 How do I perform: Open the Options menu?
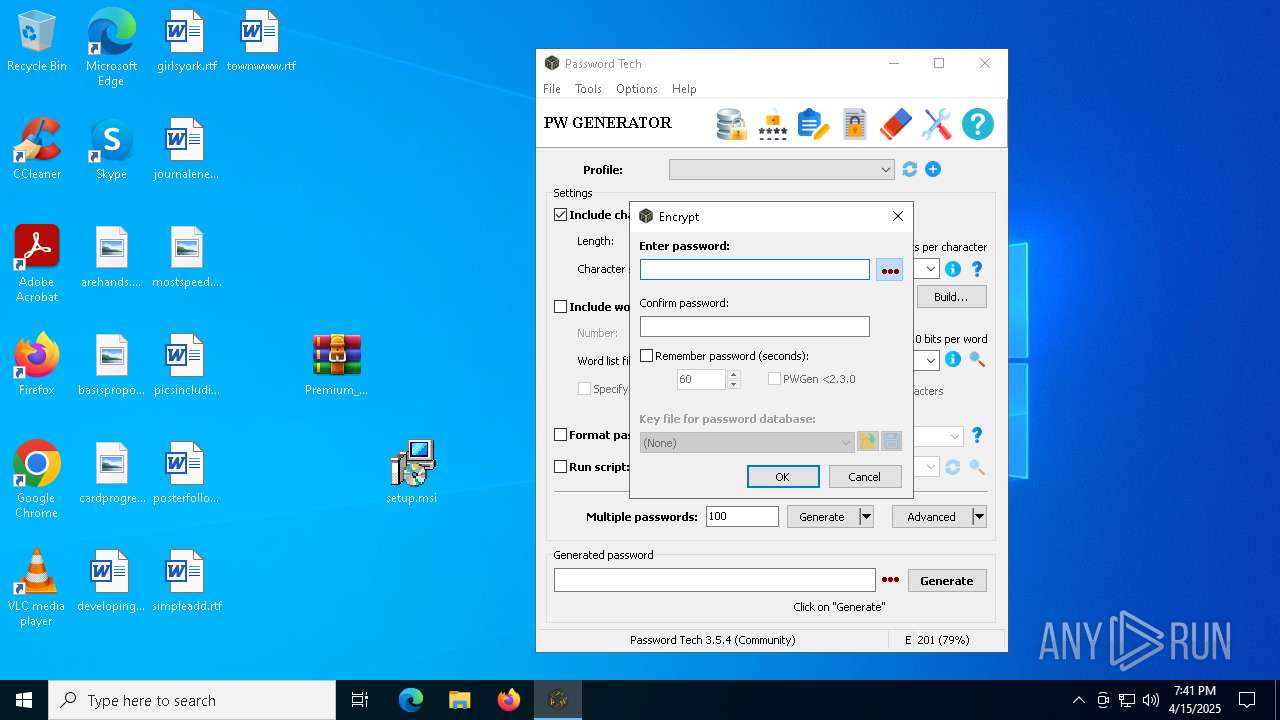637,89
